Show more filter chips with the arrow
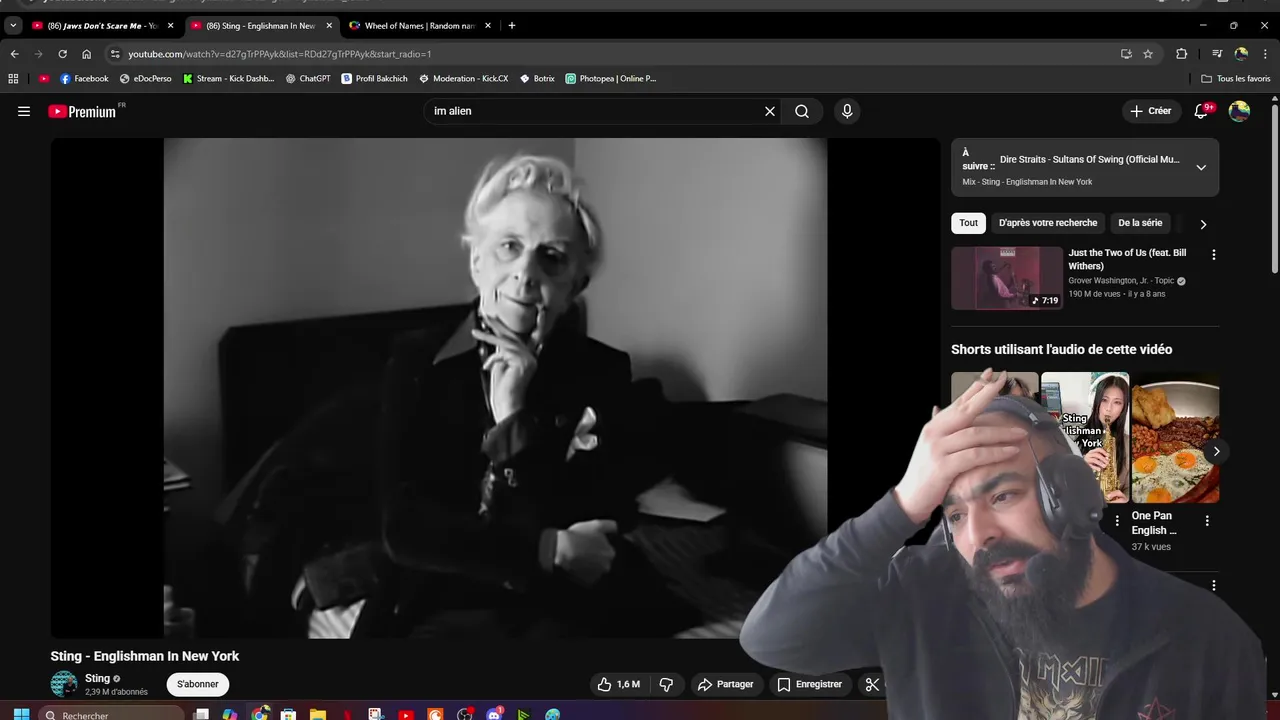The width and height of the screenshot is (1280, 720). pyautogui.click(x=1203, y=224)
